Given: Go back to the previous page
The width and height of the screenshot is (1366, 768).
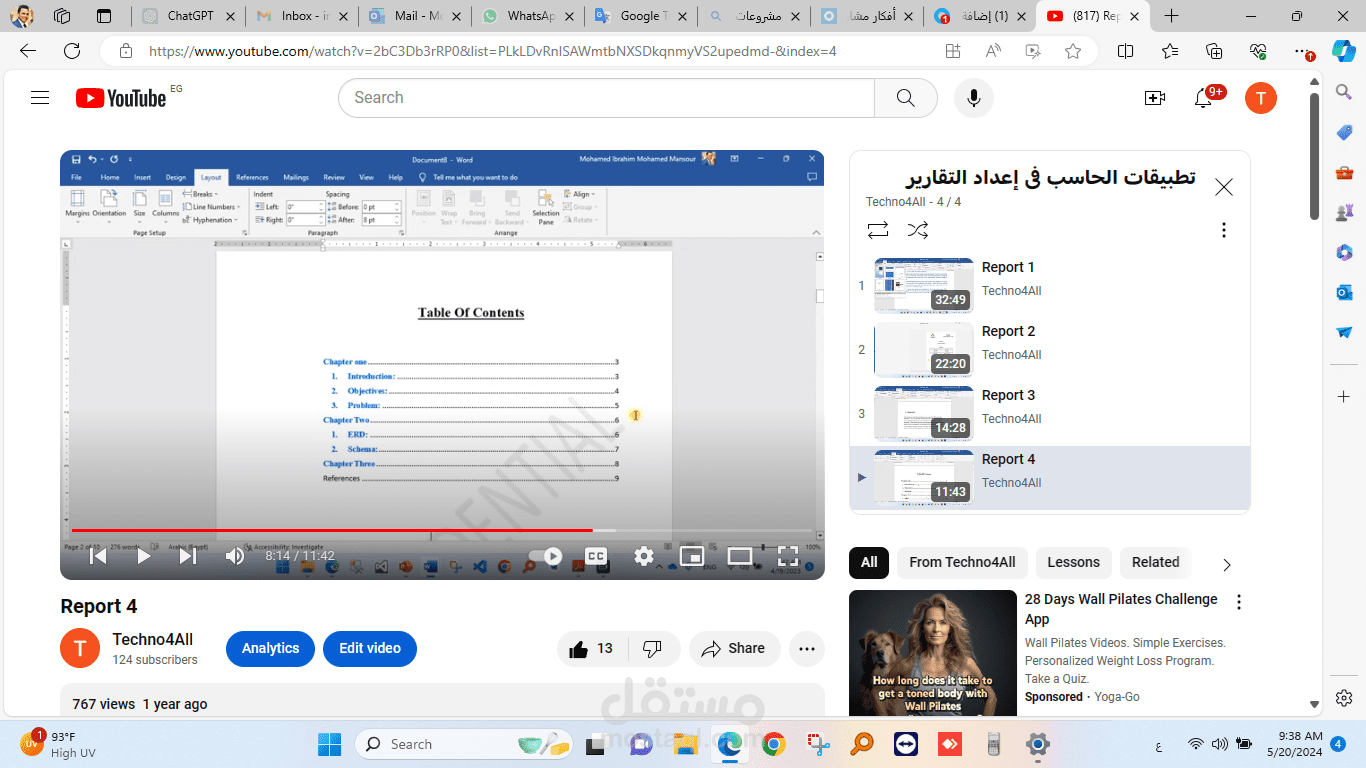Looking at the screenshot, I should pos(28,52).
